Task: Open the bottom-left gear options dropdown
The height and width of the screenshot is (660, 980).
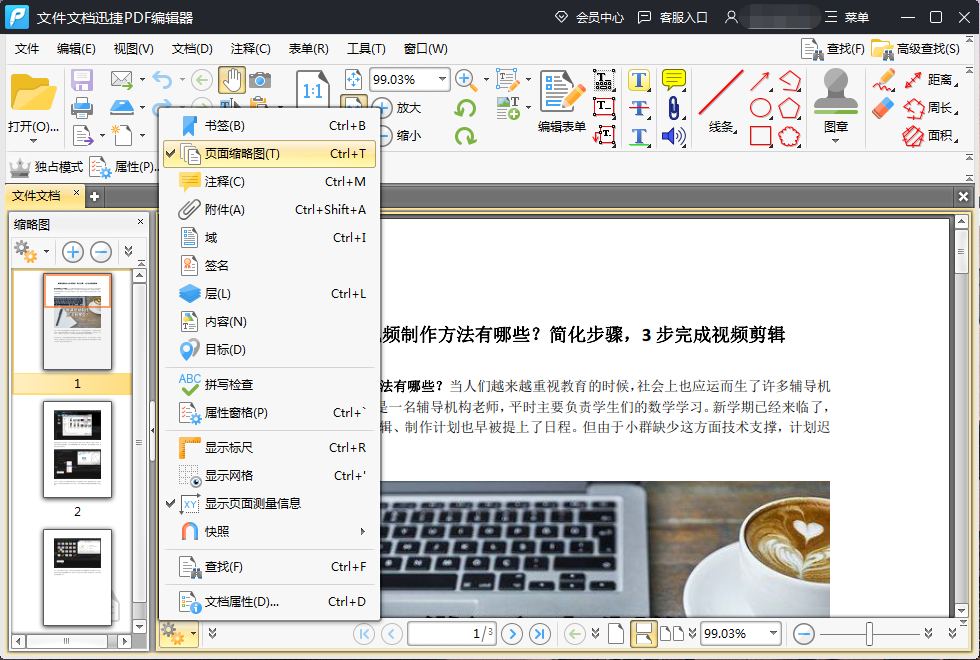Action: click(x=179, y=634)
